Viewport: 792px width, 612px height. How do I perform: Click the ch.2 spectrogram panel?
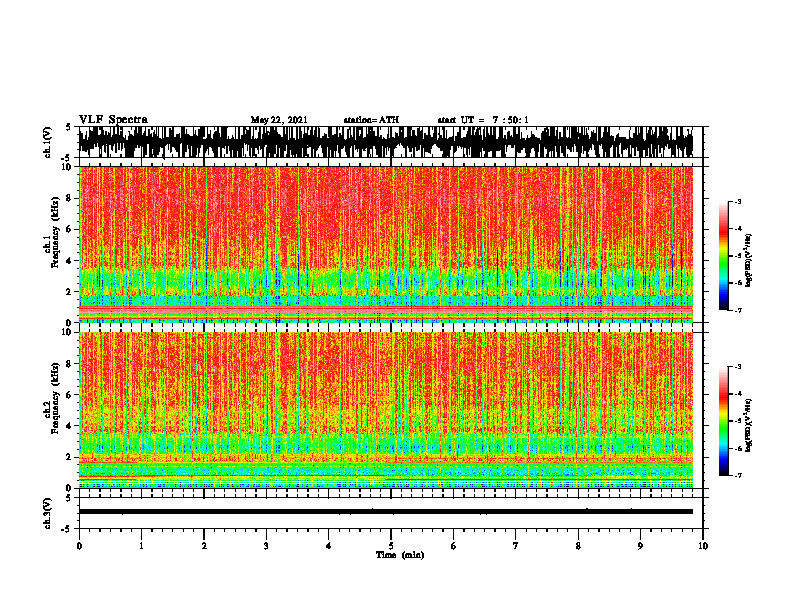386,410
